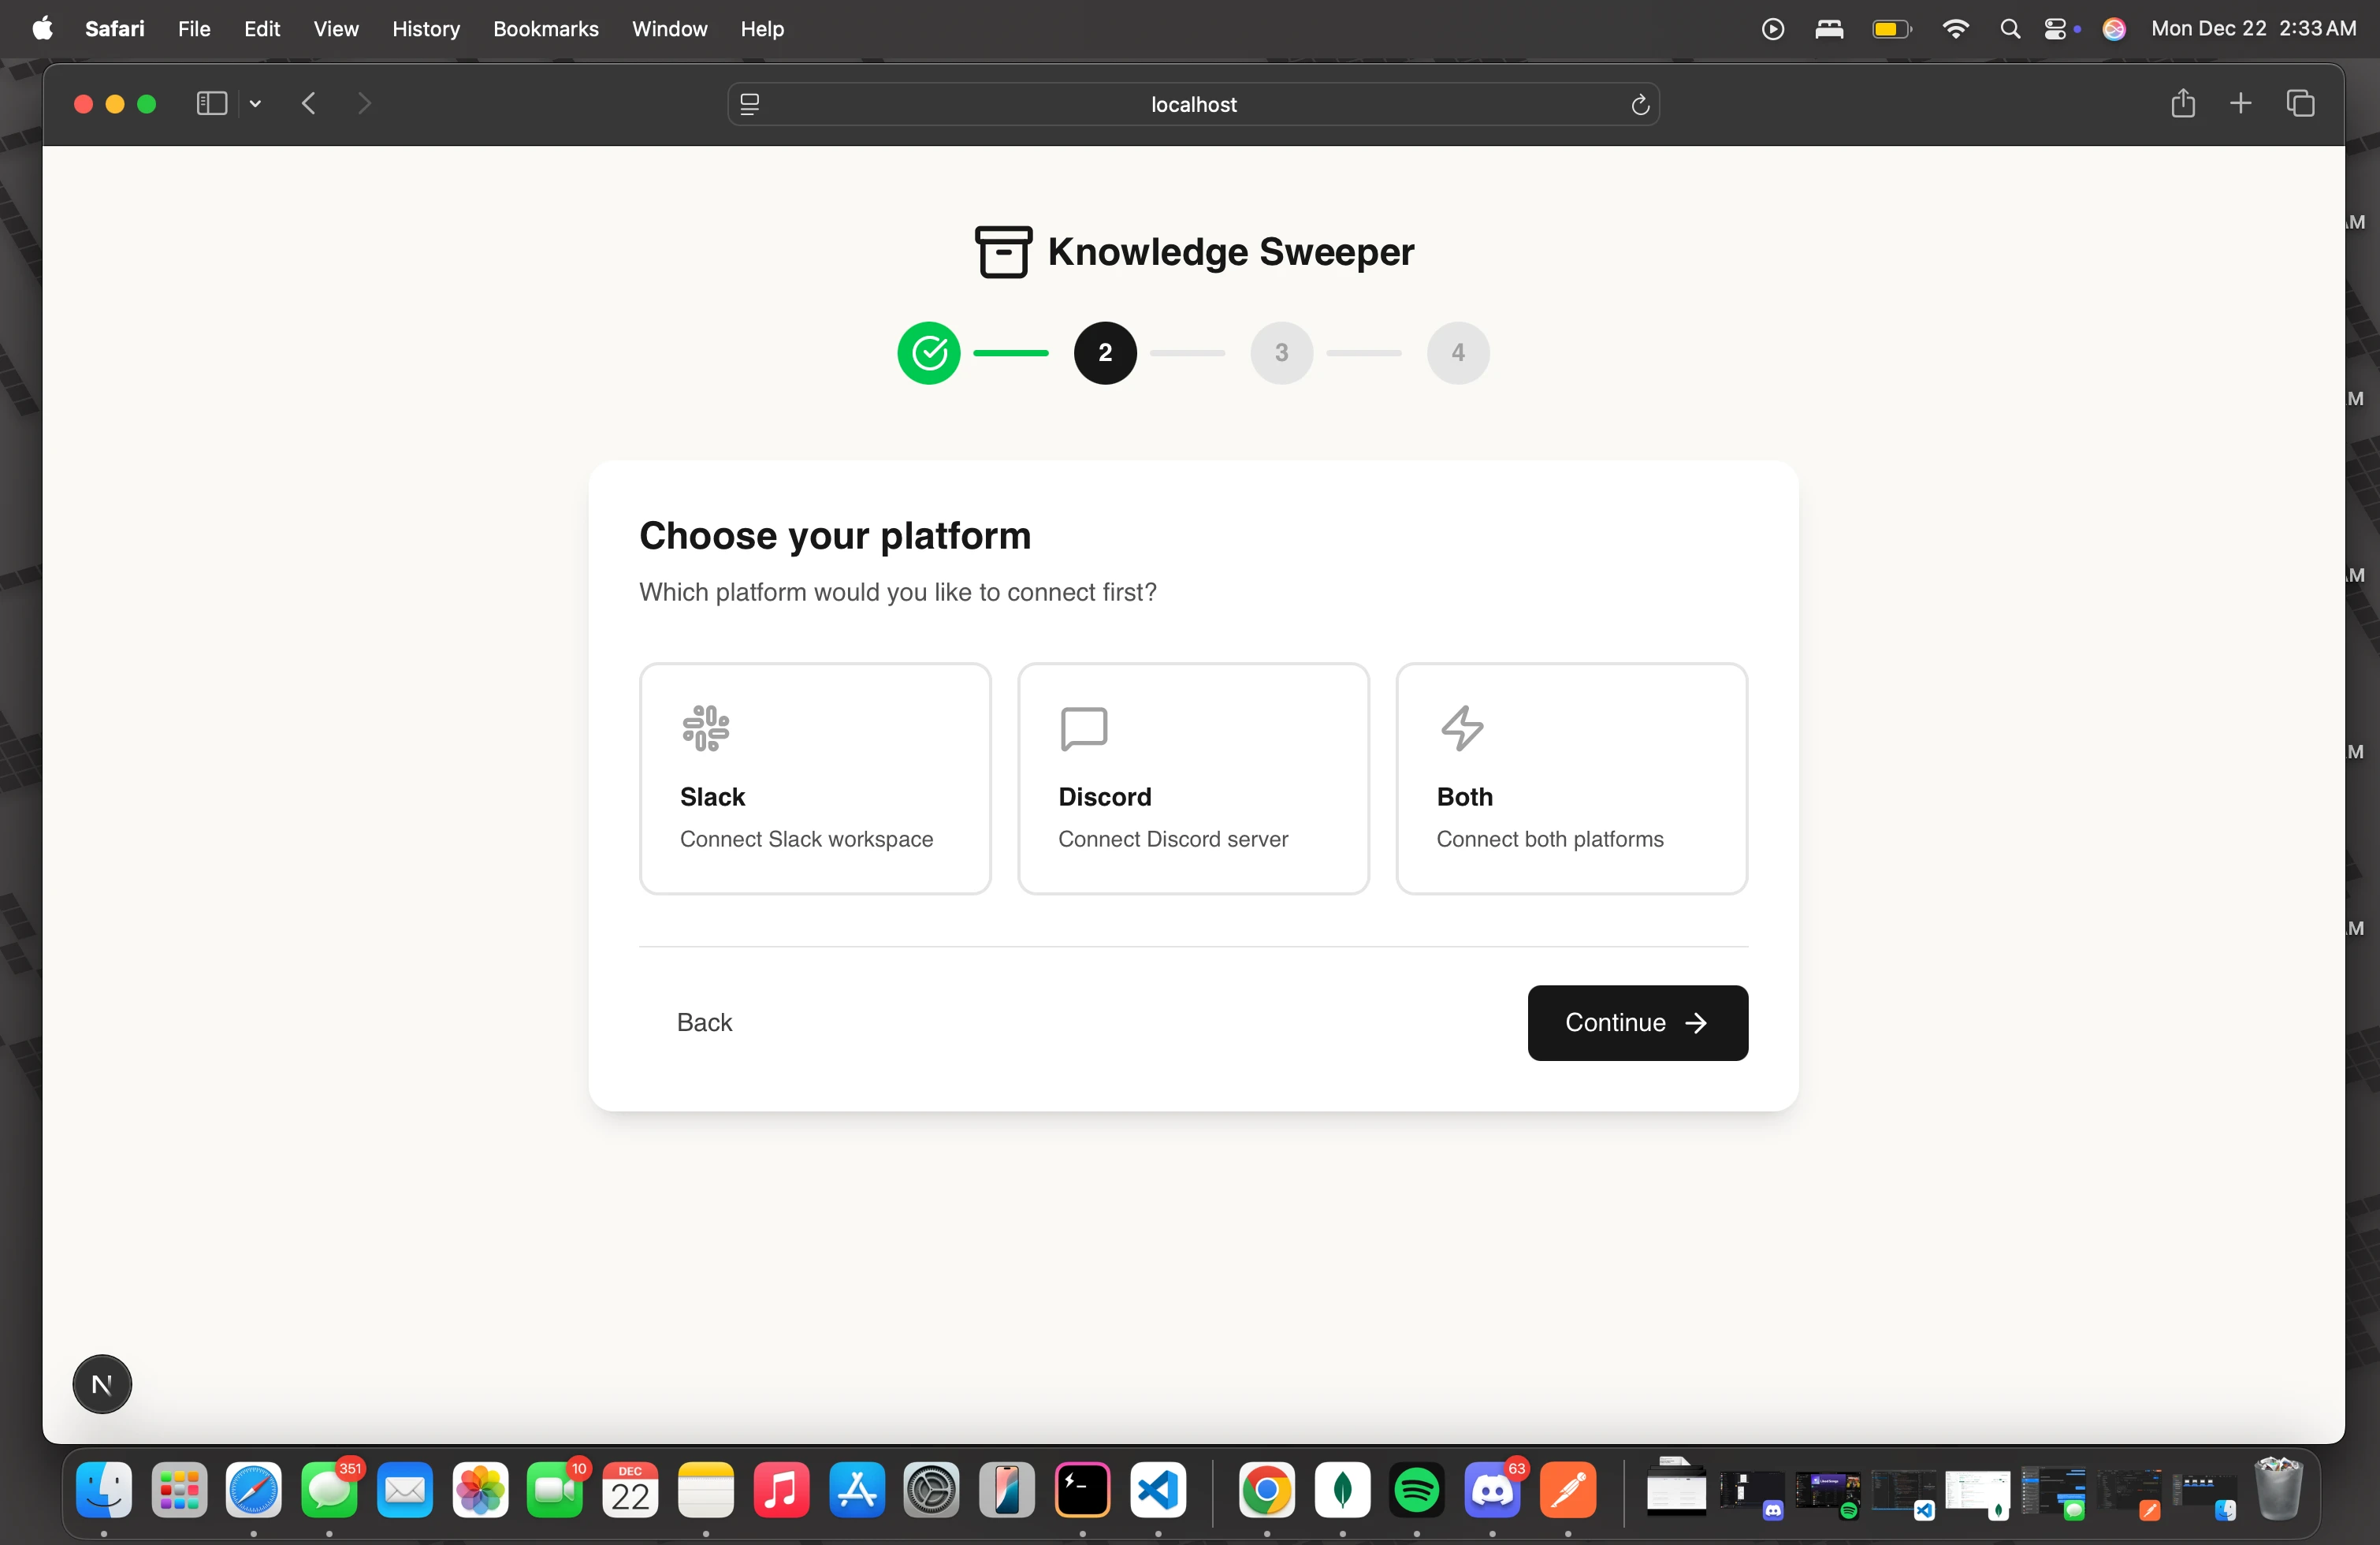
Task: Expand the sidebar tab group dropdown arrow
Action: [256, 103]
